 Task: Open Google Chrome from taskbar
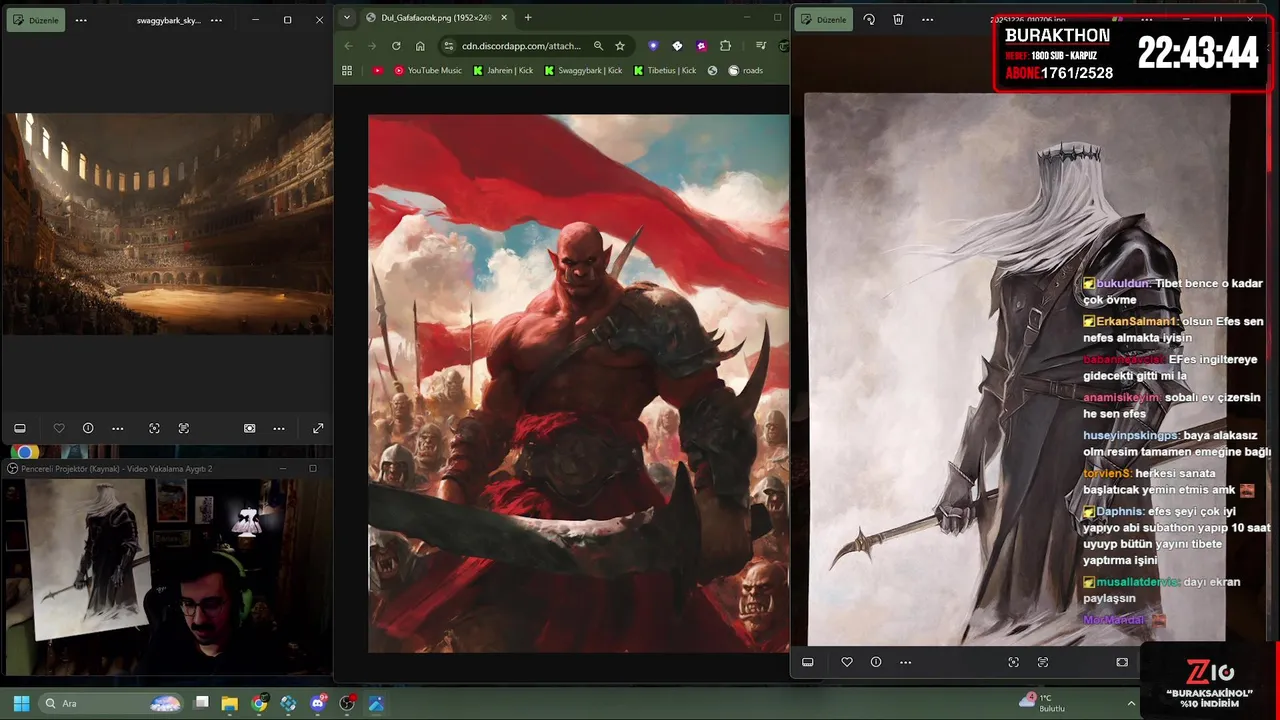259,703
